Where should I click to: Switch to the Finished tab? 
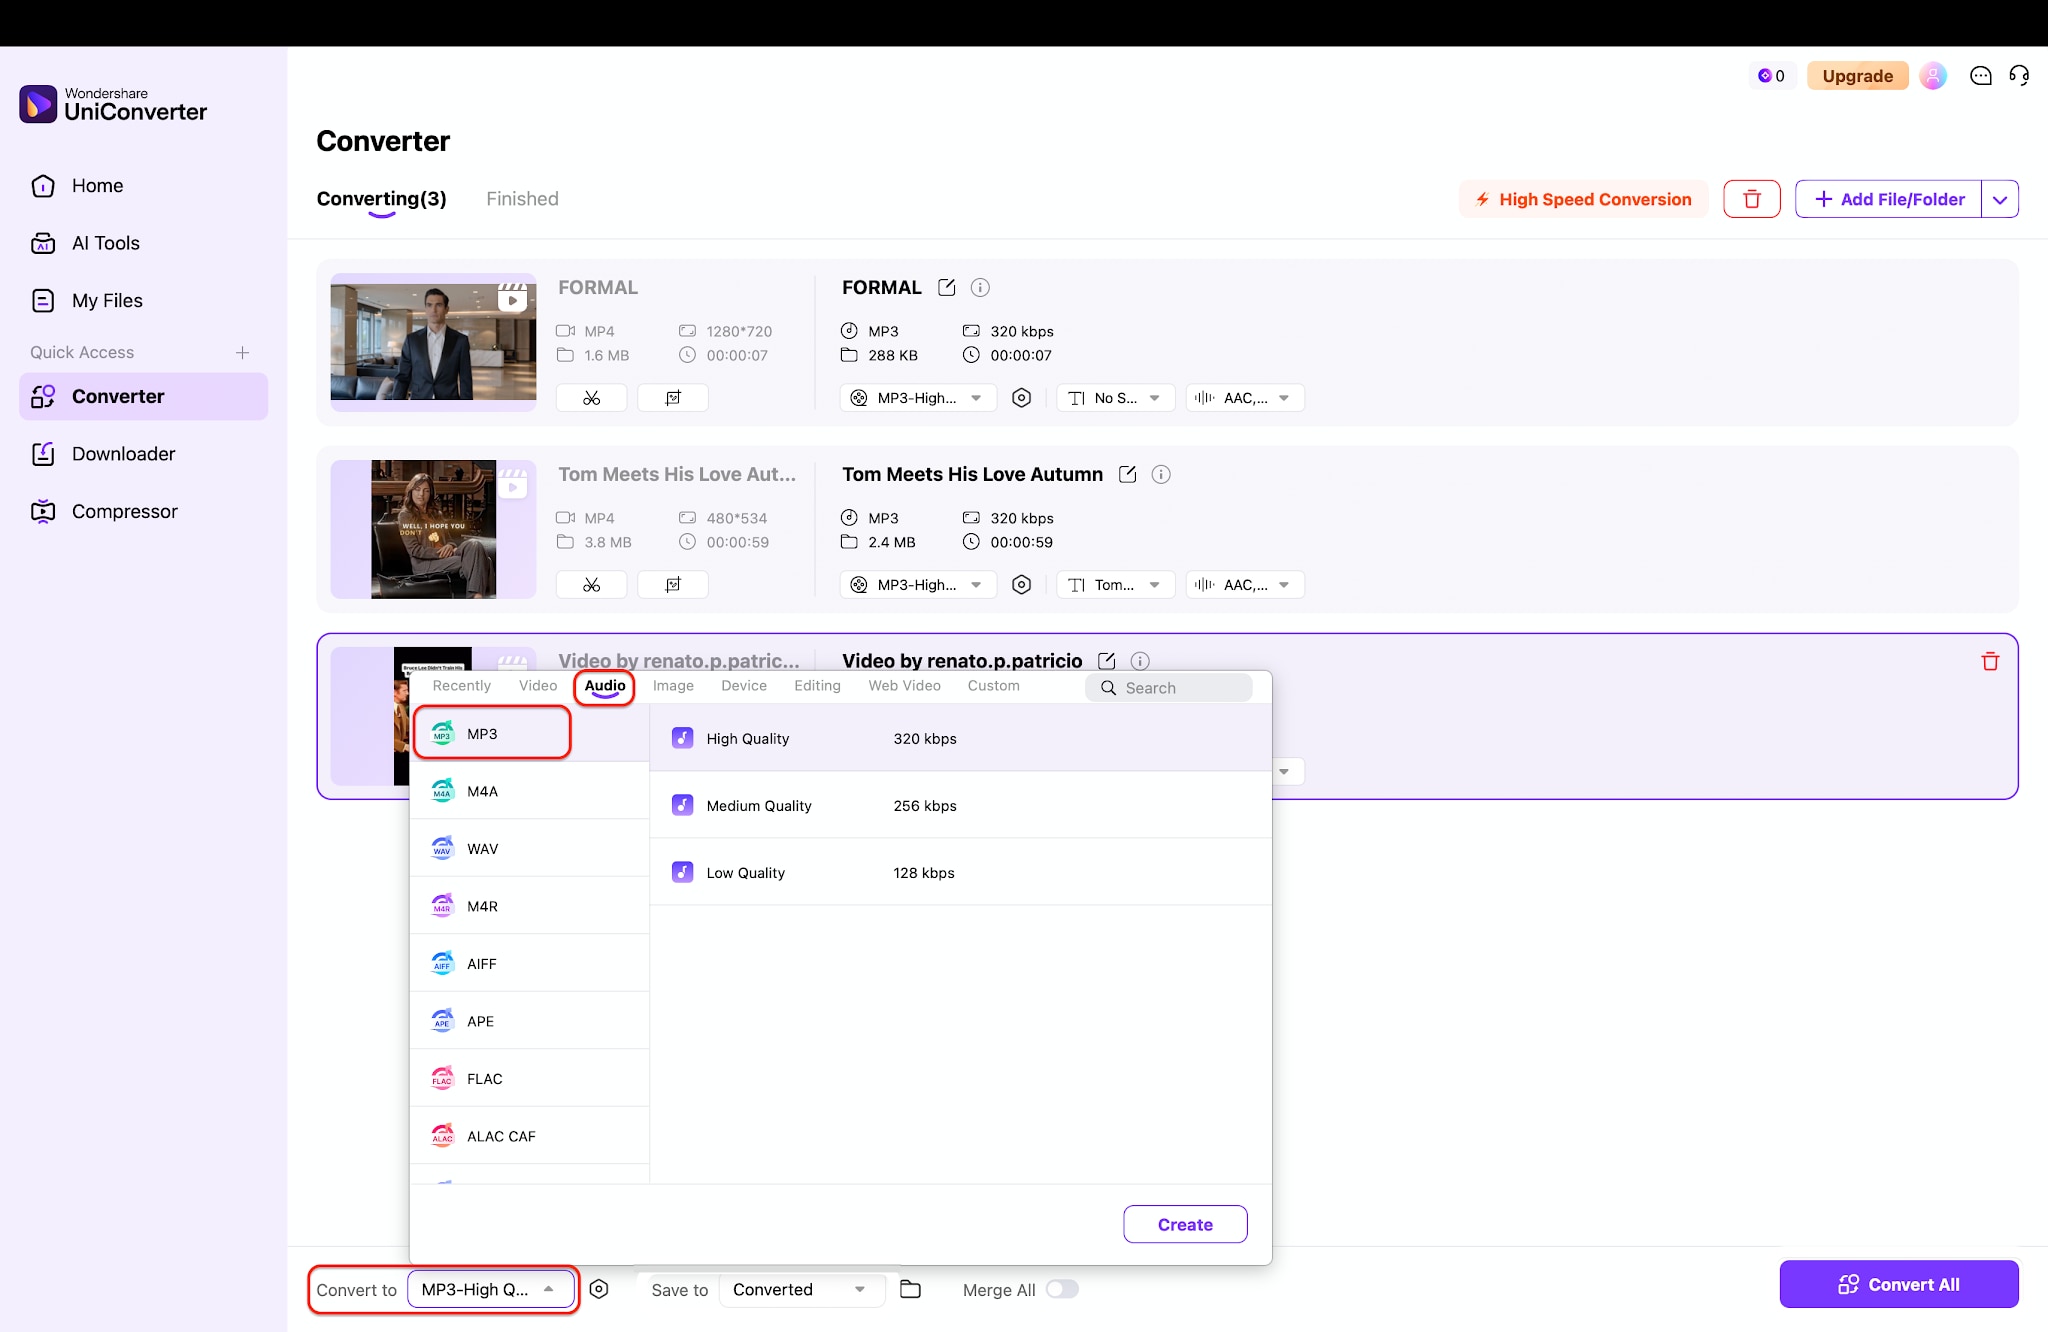click(x=522, y=199)
